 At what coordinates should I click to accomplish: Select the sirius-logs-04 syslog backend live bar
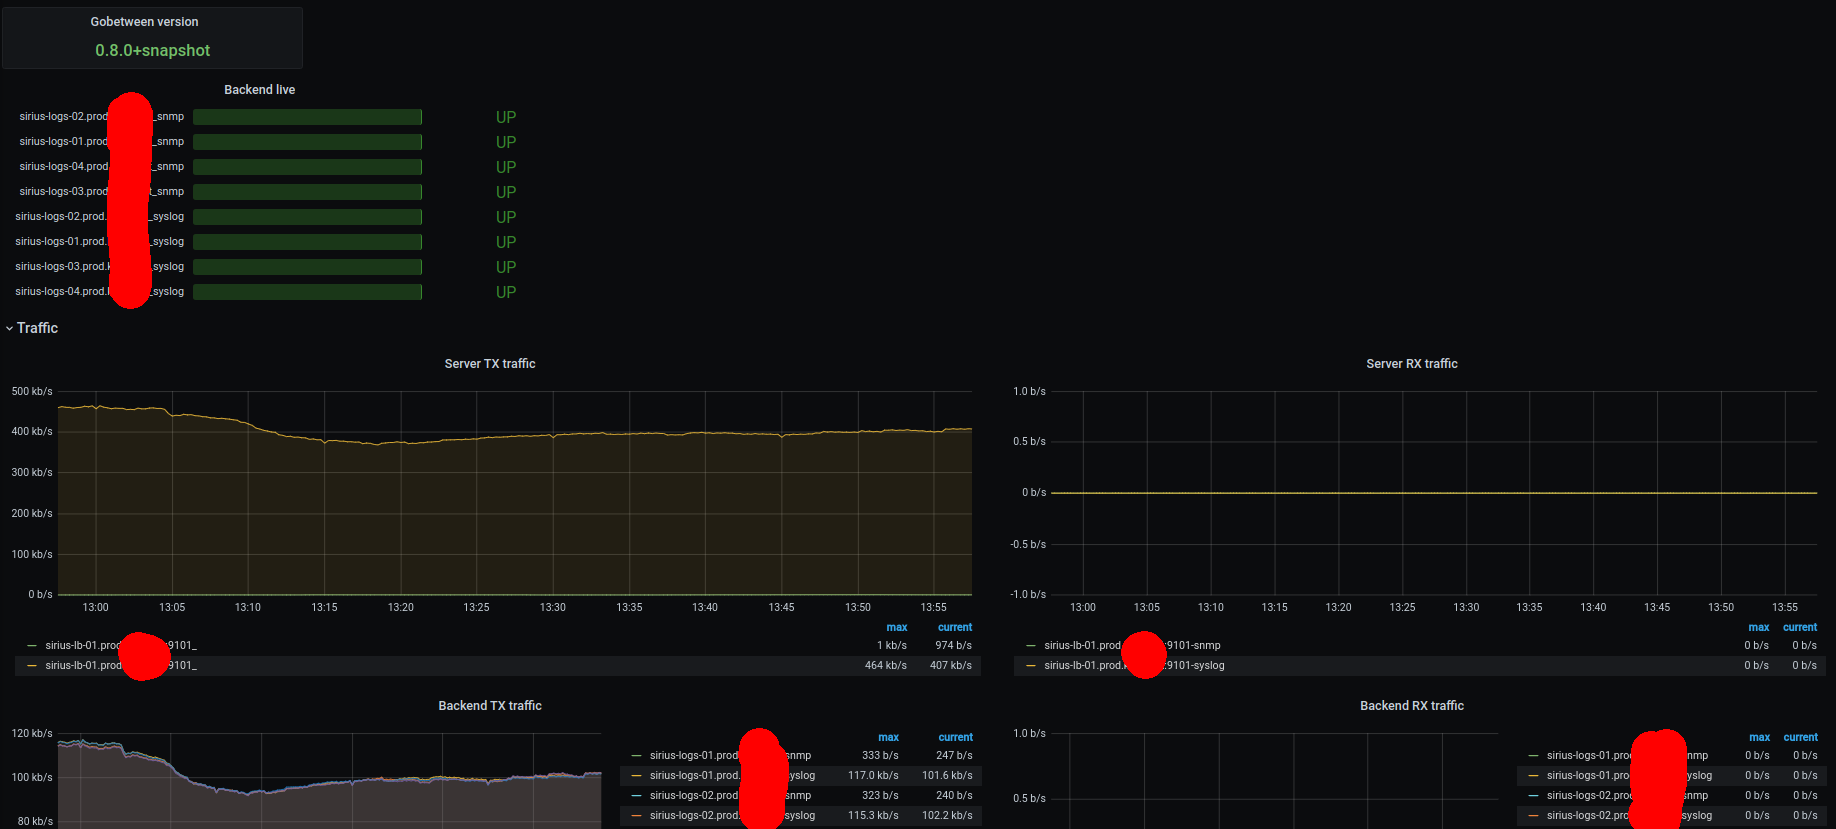[x=307, y=292]
